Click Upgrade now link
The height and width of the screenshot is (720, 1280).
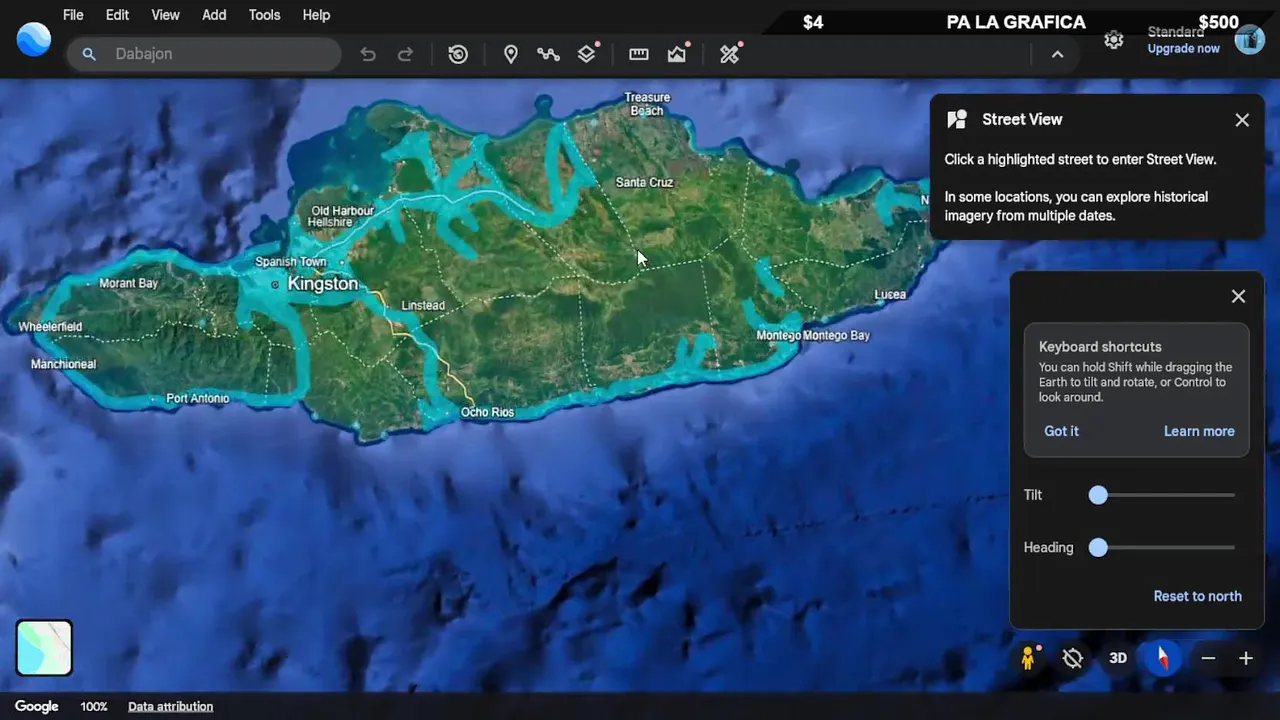point(1183,49)
